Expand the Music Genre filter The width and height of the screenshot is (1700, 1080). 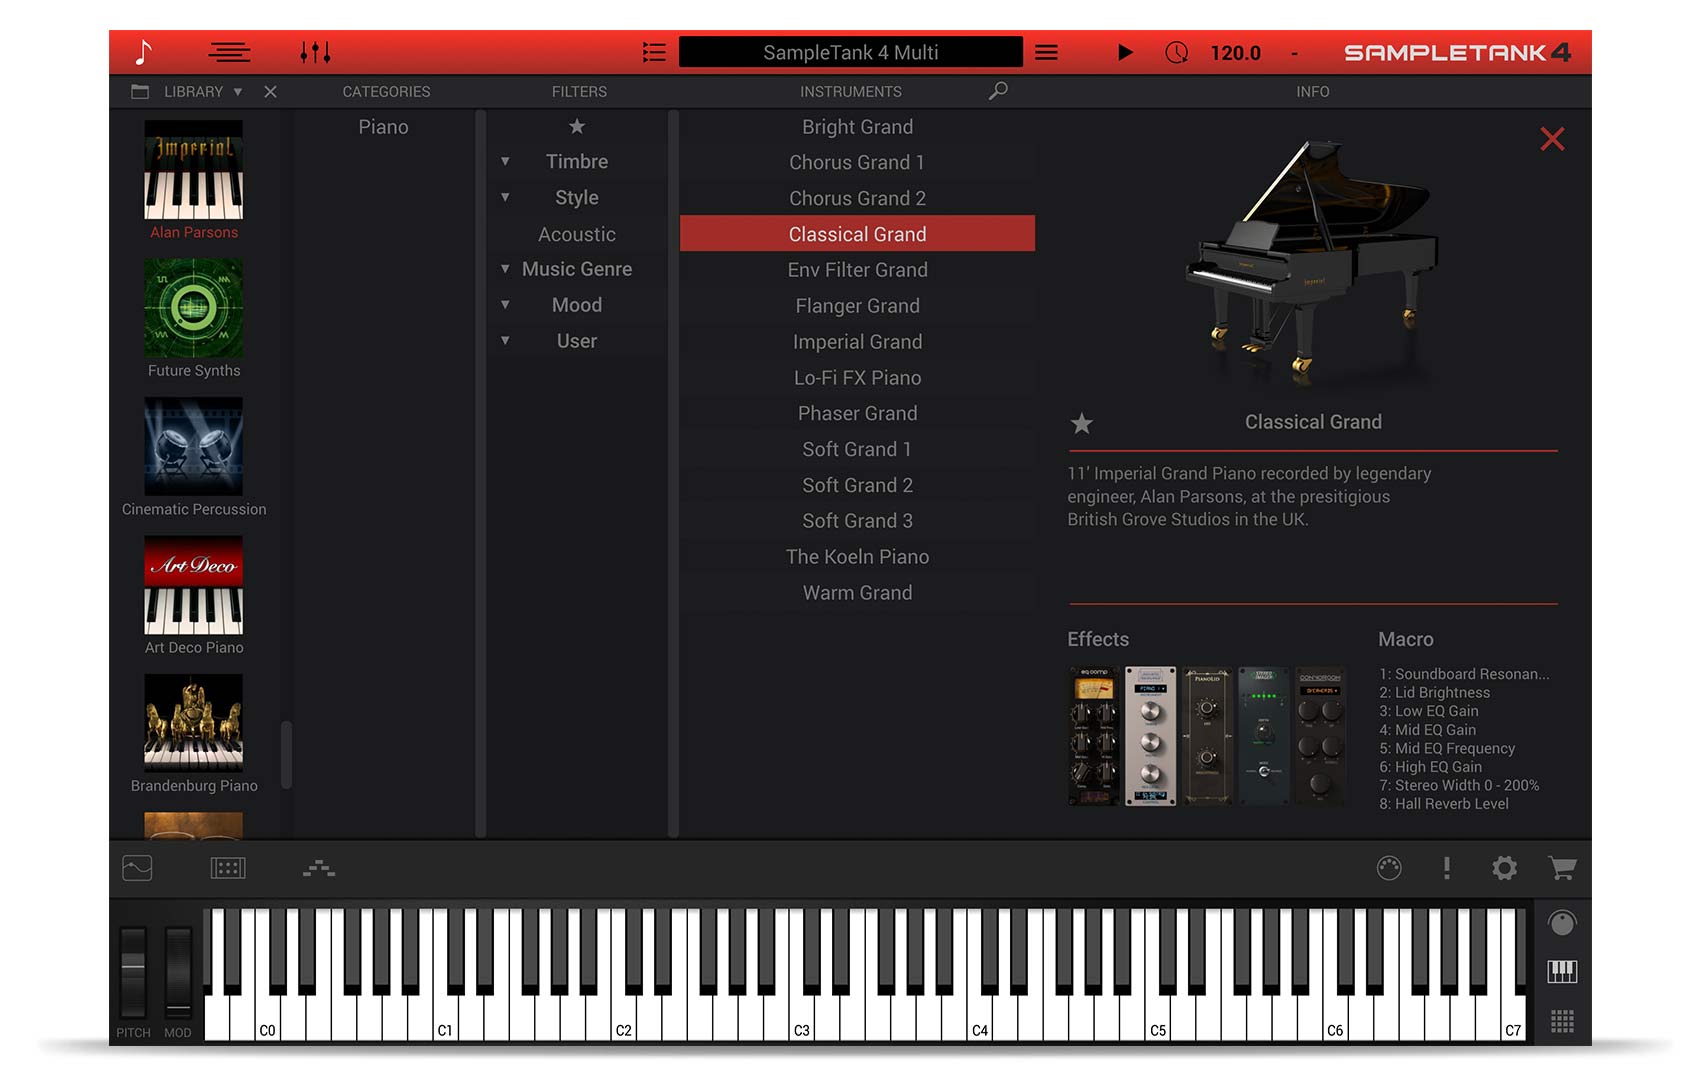click(506, 269)
